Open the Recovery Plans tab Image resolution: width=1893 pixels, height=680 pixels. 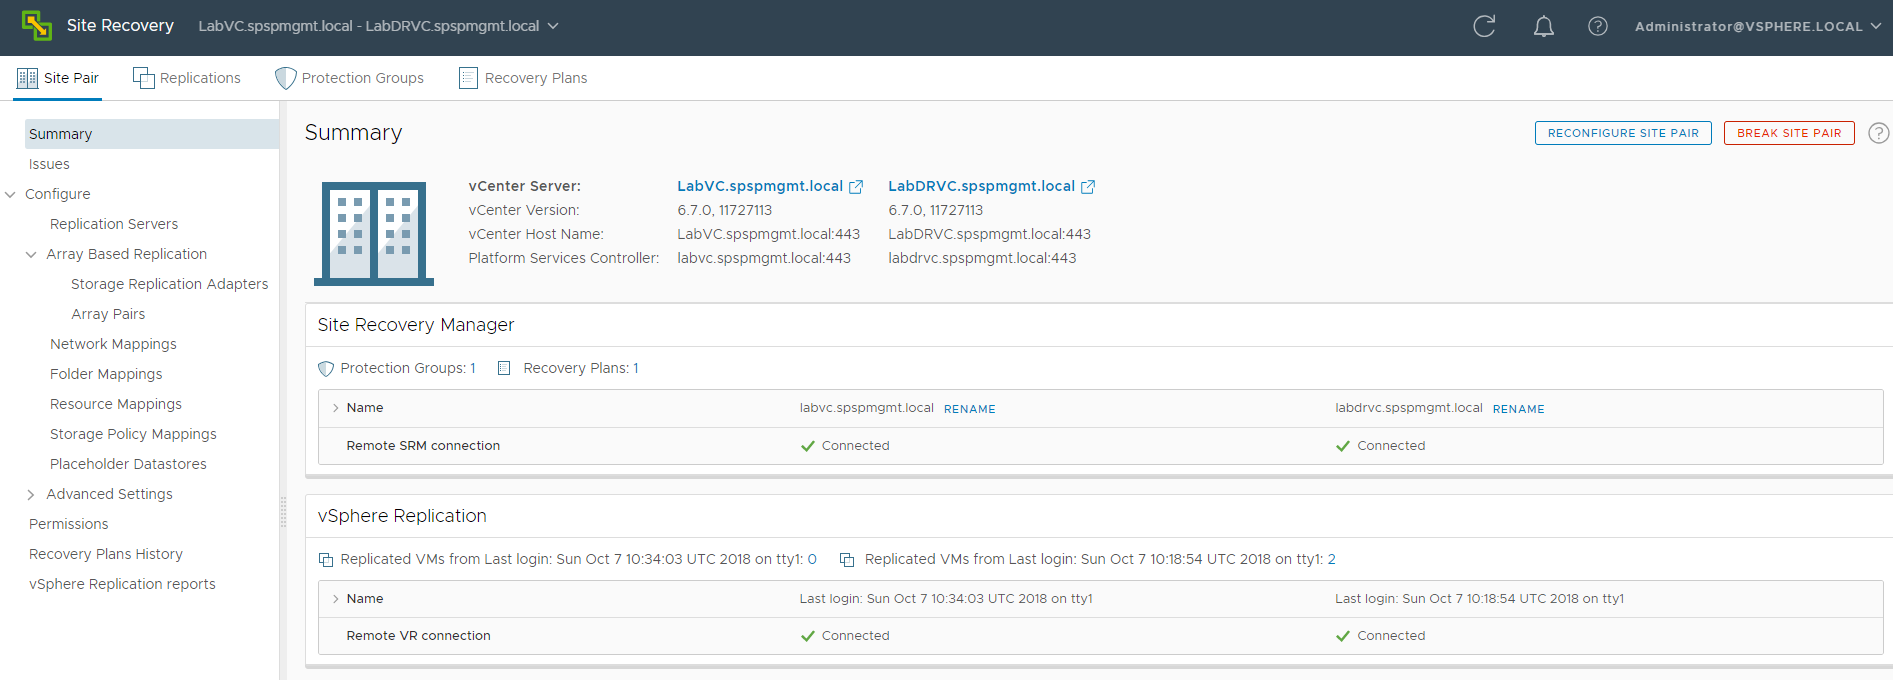[x=523, y=78]
